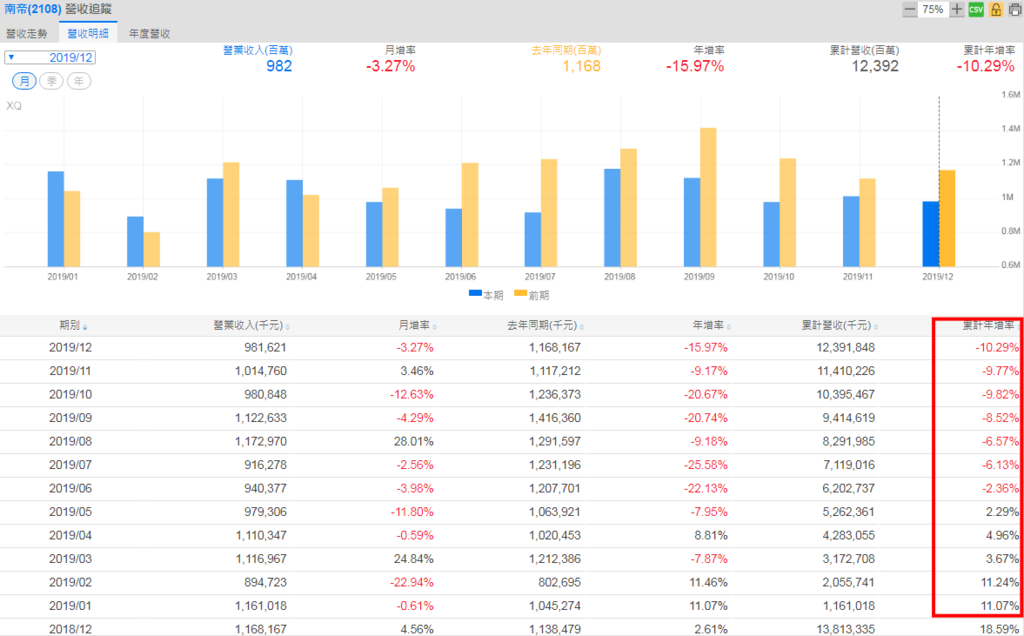1024x636 pixels.
Task: Toggle the 本期 blue legend item
Action: pyautogui.click(x=486, y=295)
